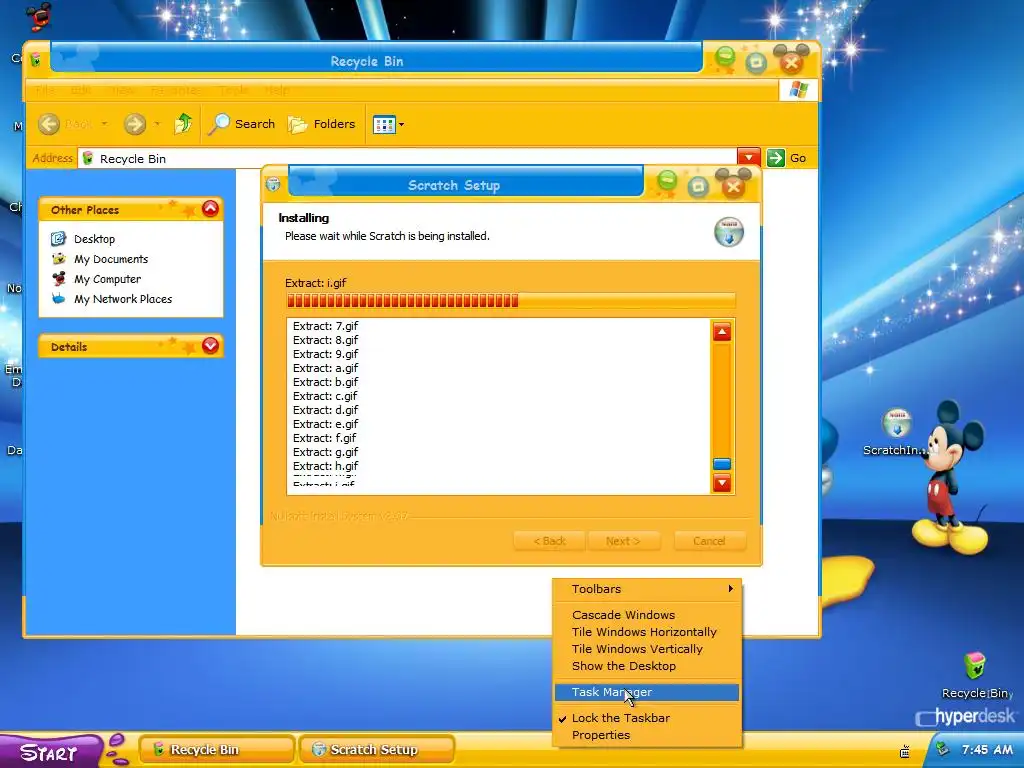The width and height of the screenshot is (1024, 768).
Task: Open the Views icon dropdown
Action: coord(388,124)
